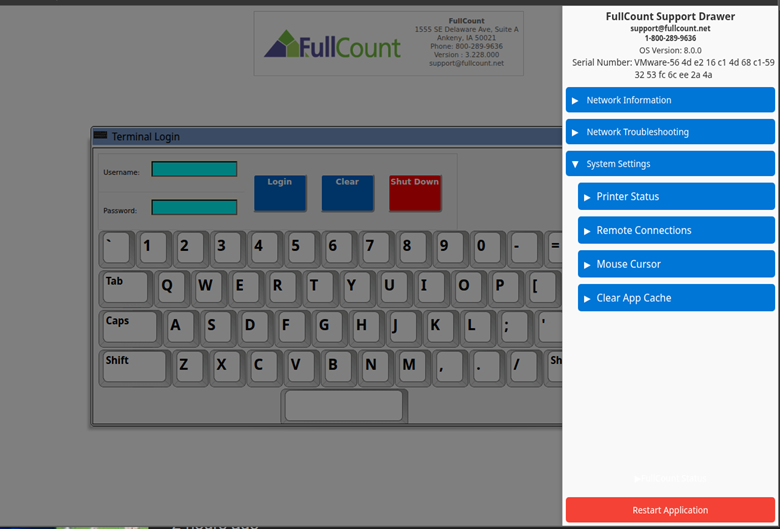780x529 pixels.
Task: Tap the M key
Action: [412, 368]
